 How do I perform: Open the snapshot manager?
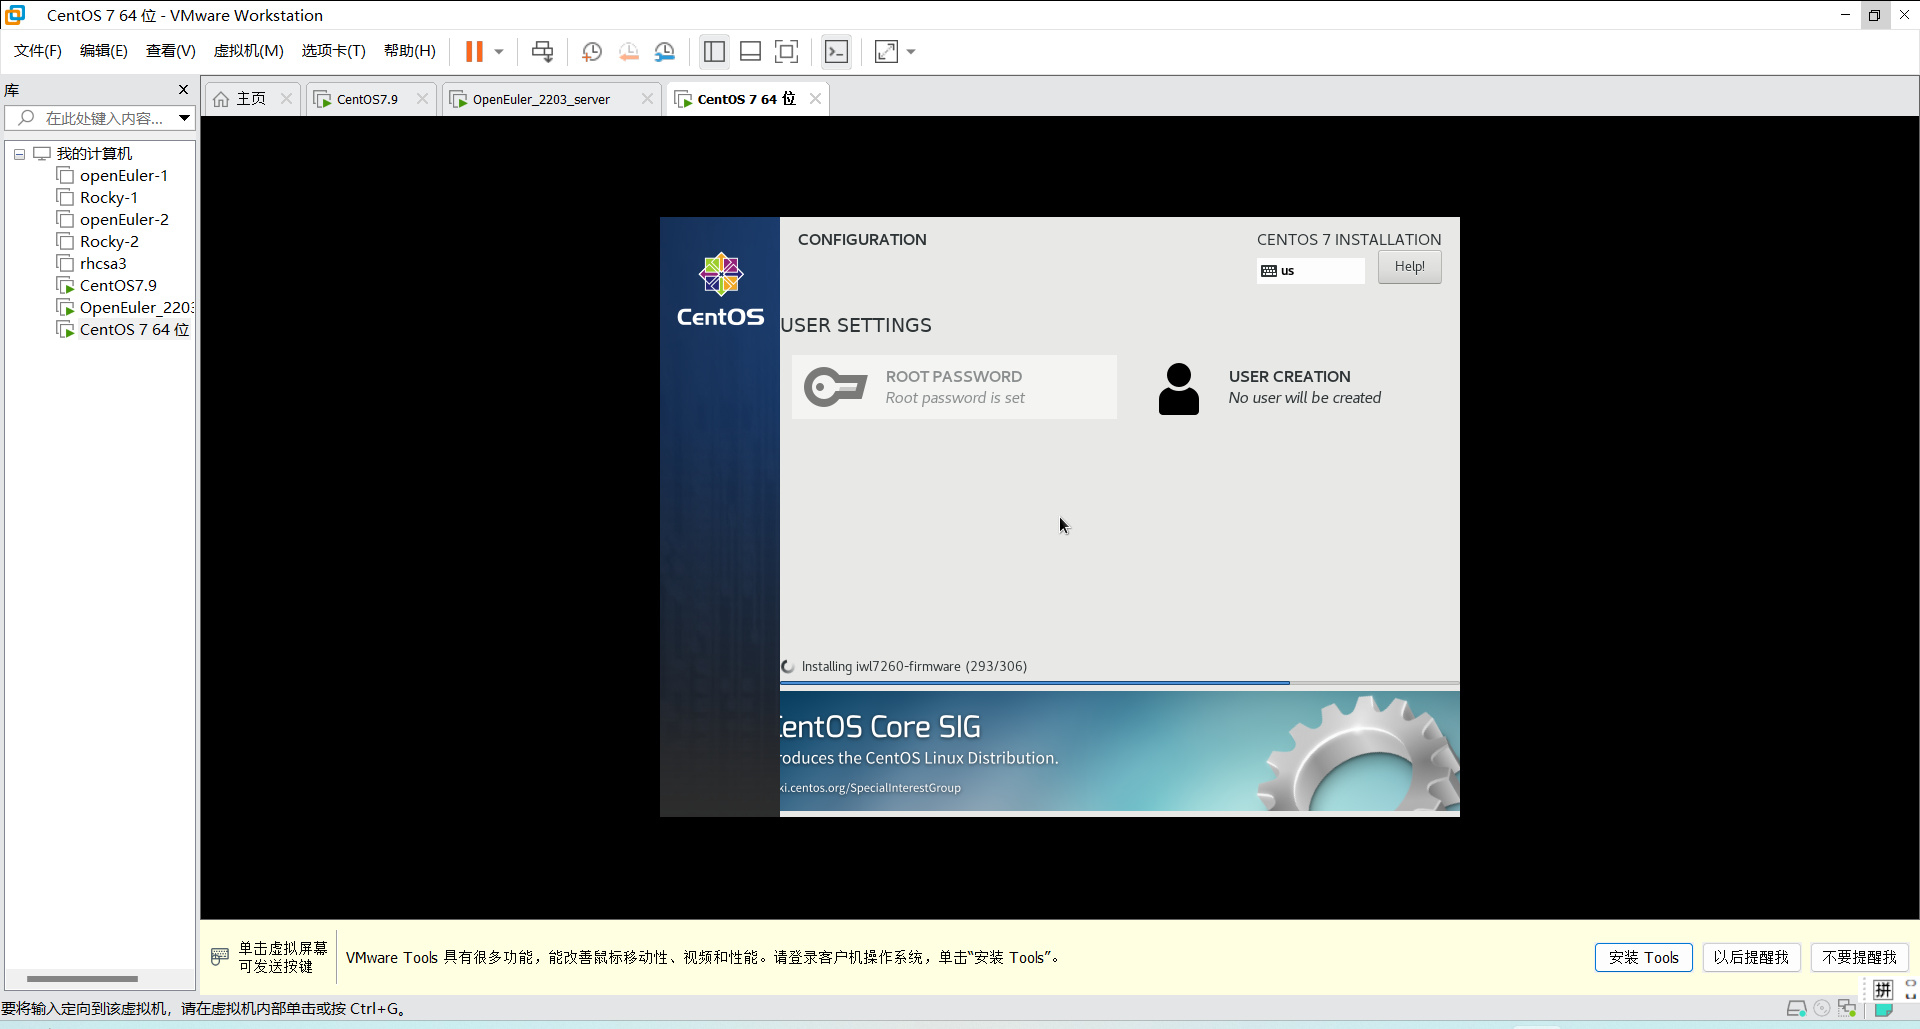click(665, 51)
